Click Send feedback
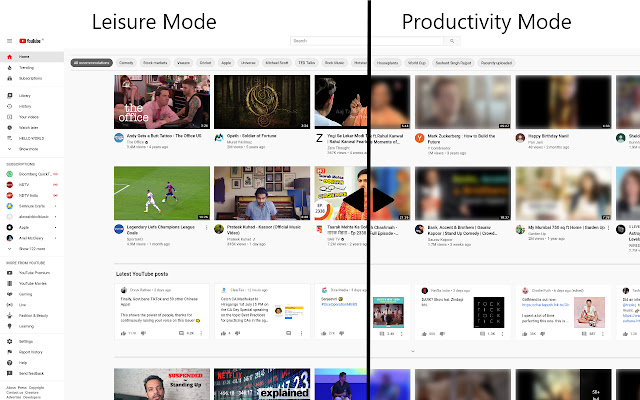The width and height of the screenshot is (640, 400). pyautogui.click(x=32, y=373)
